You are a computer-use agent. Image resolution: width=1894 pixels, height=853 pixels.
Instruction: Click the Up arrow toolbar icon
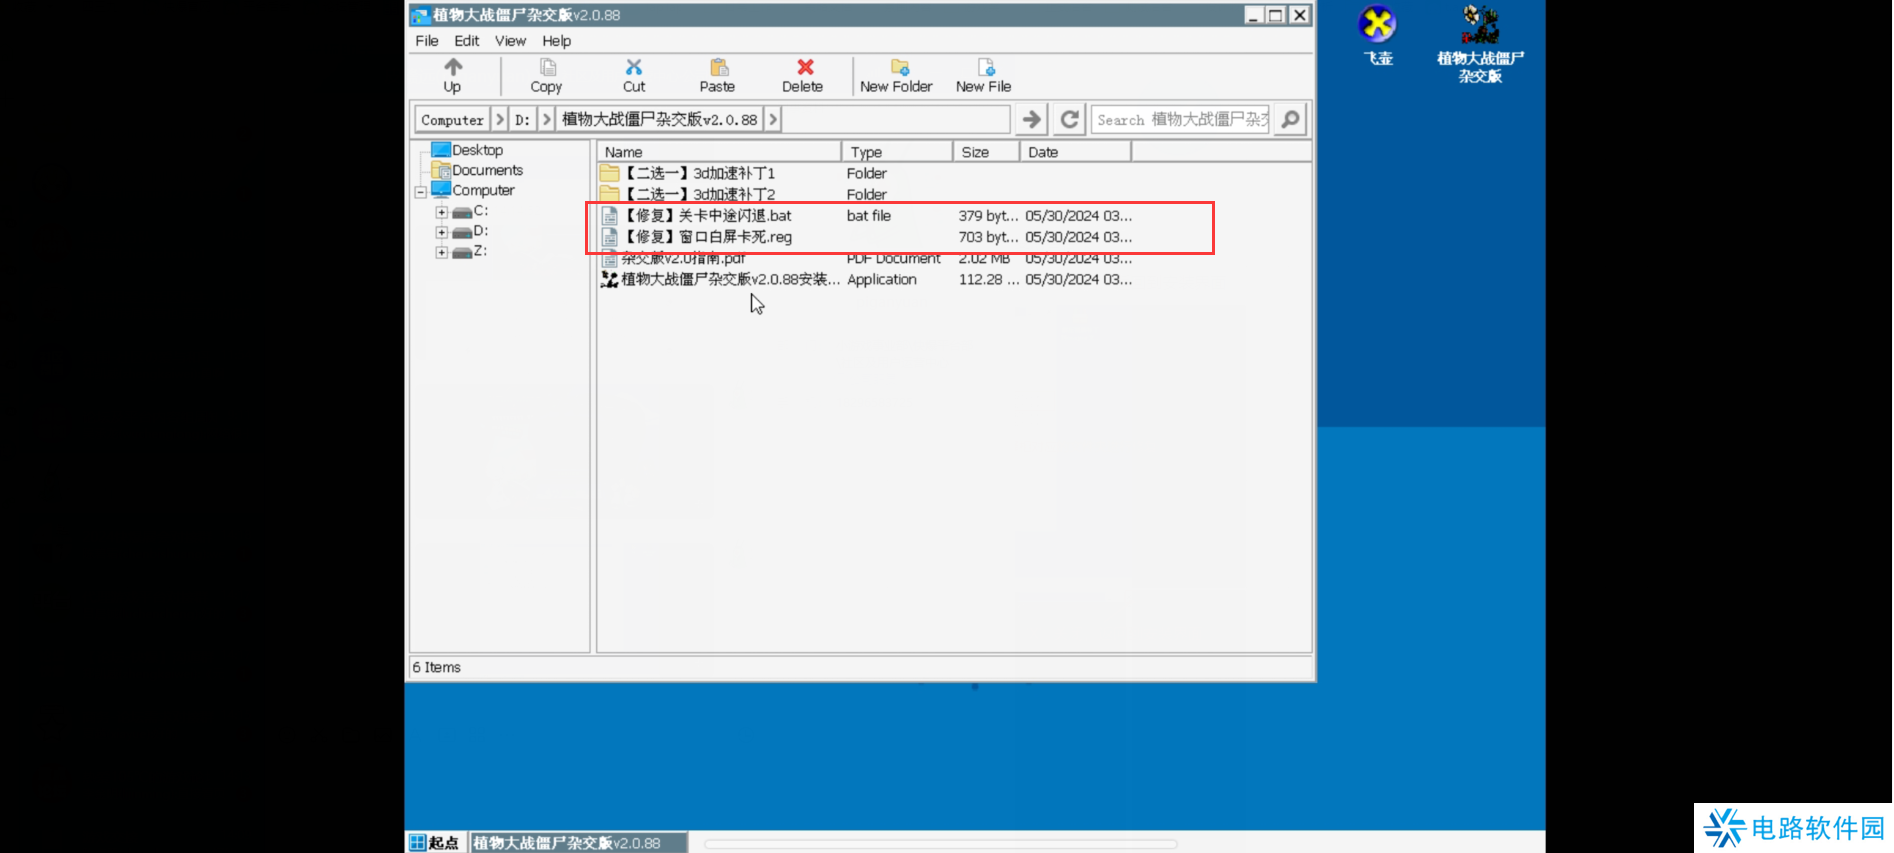click(x=453, y=68)
